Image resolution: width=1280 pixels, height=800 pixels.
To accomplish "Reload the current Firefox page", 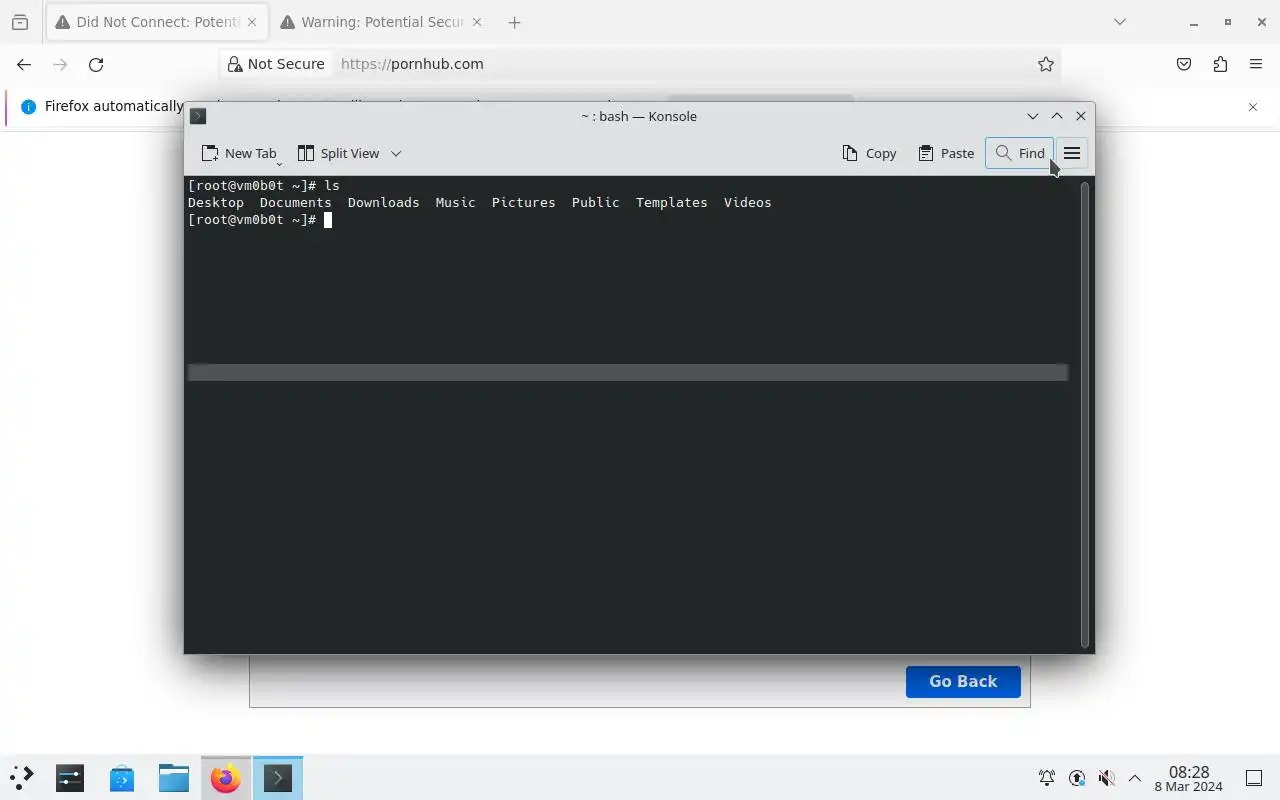I will coord(96,64).
